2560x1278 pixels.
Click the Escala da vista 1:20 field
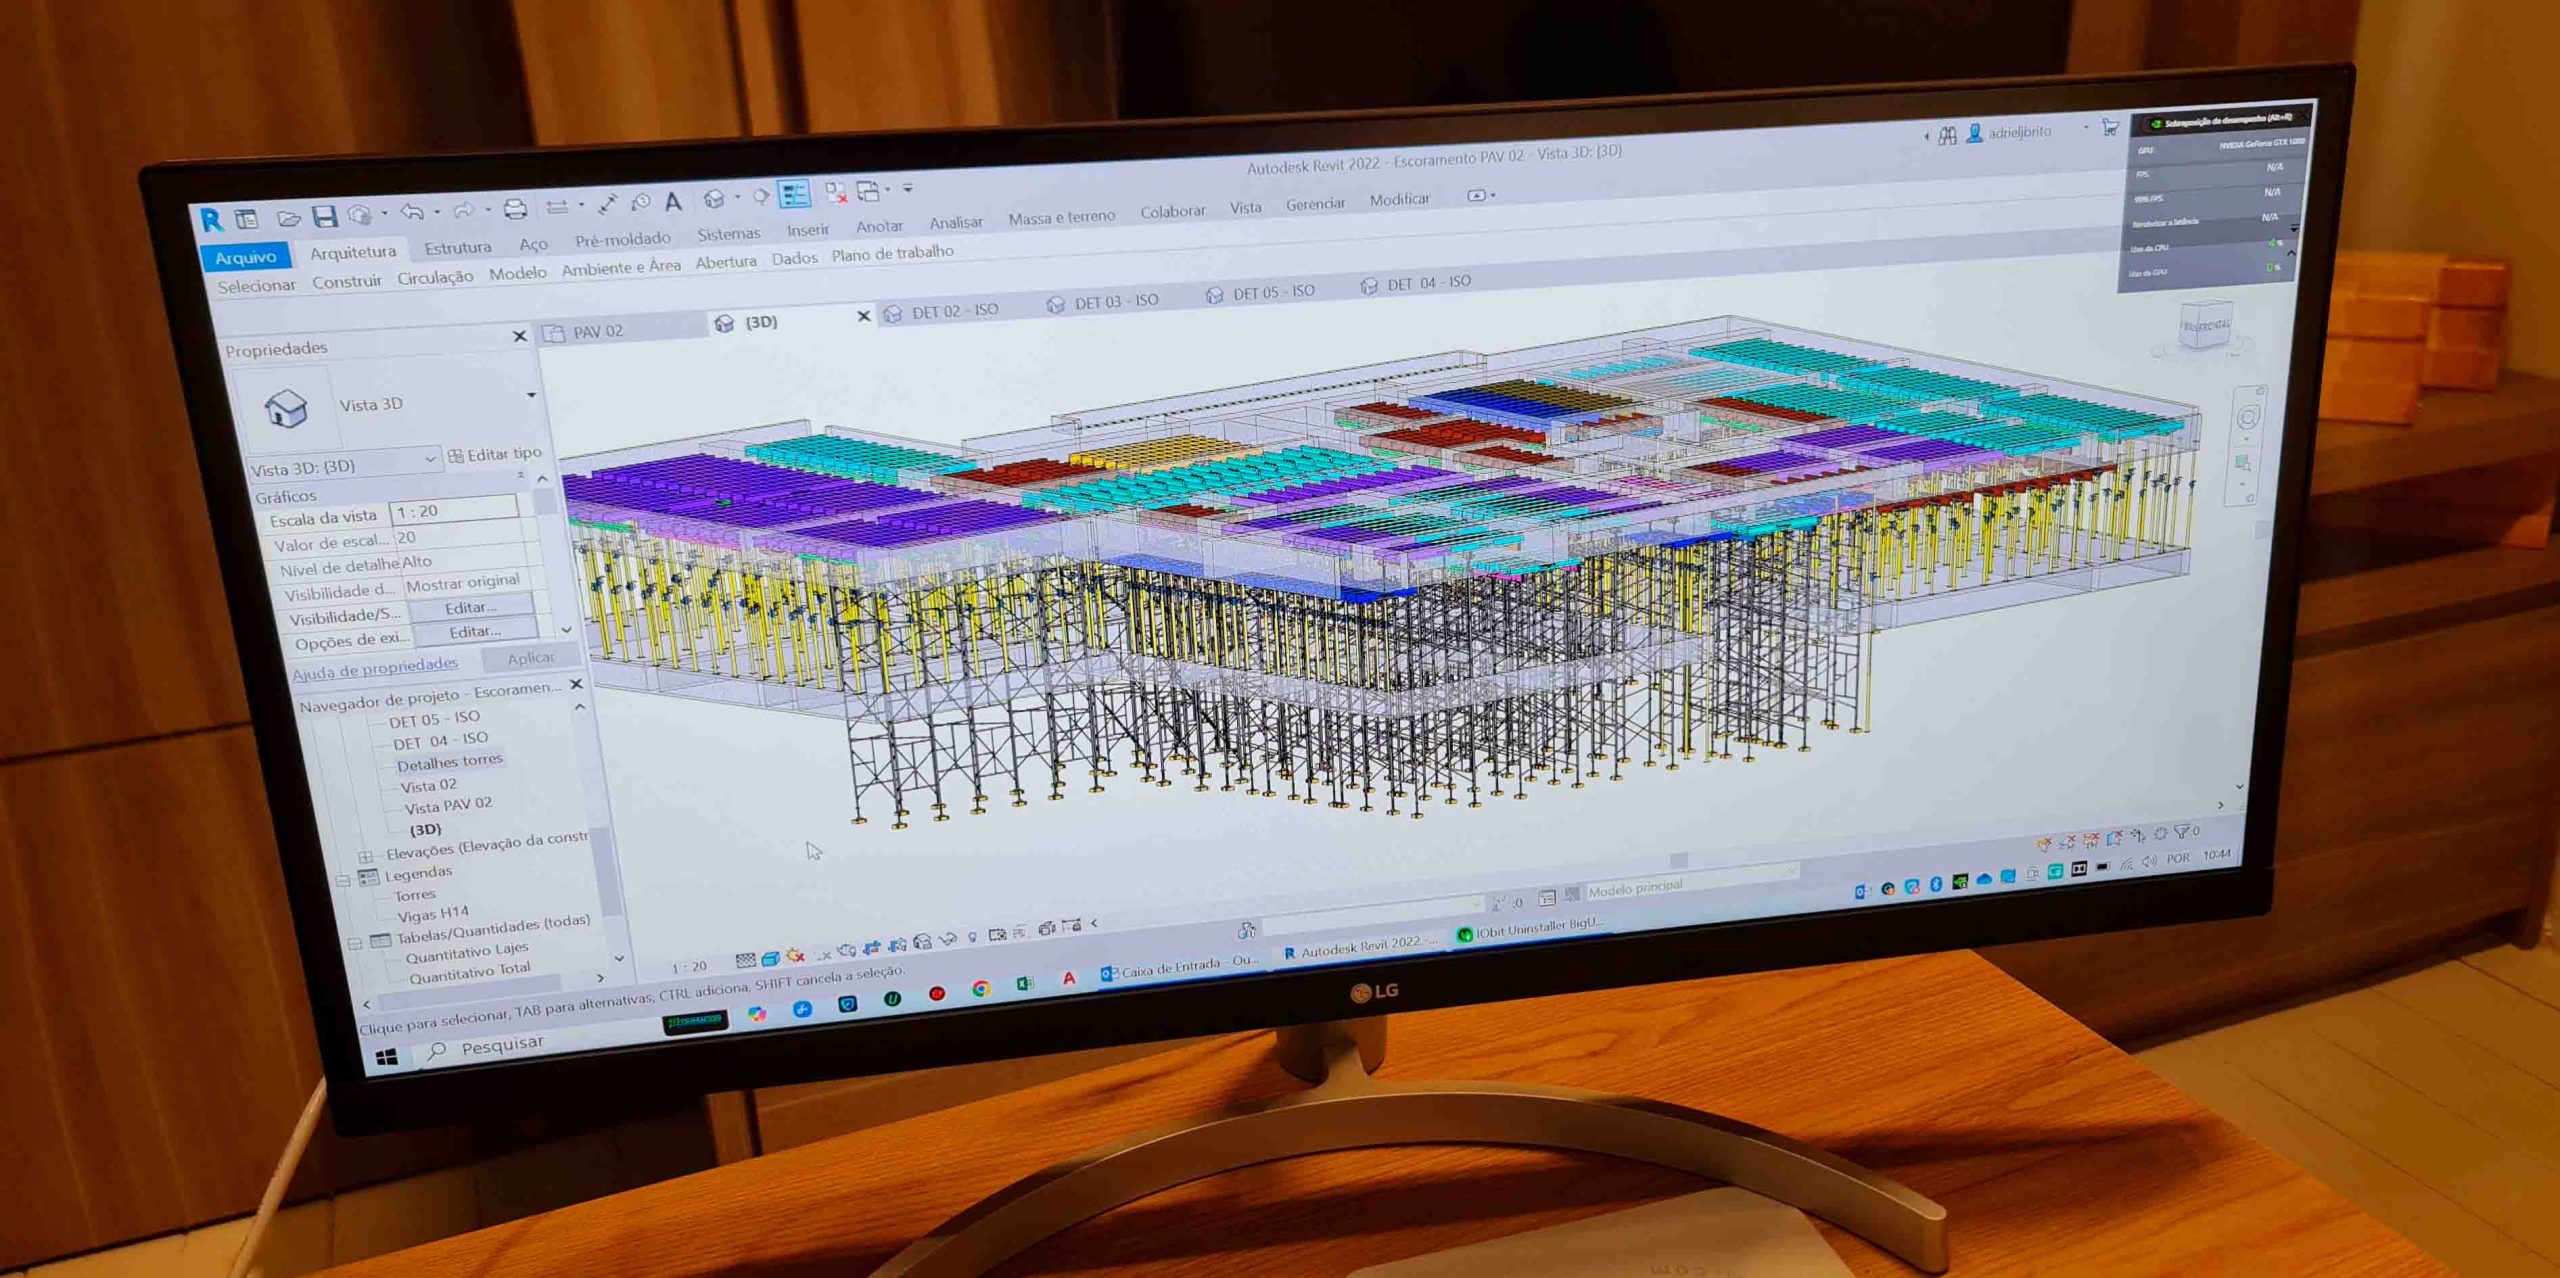pos(454,510)
